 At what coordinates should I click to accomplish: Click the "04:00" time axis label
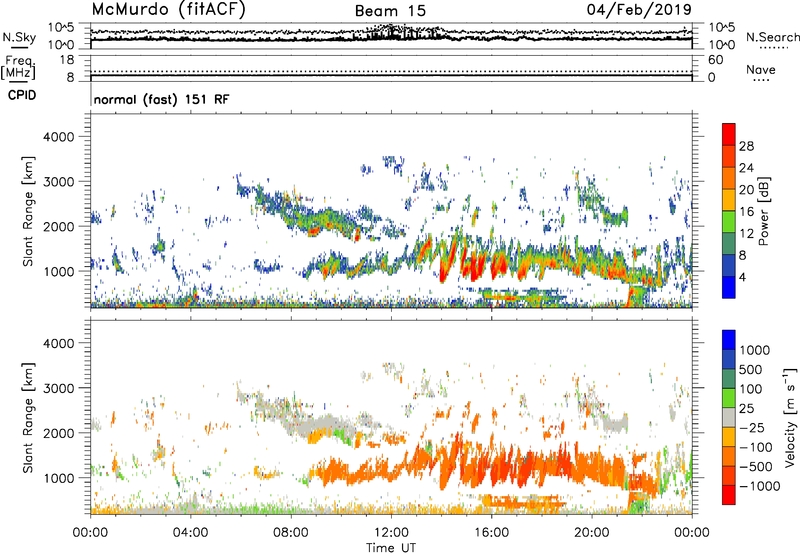tap(191, 533)
